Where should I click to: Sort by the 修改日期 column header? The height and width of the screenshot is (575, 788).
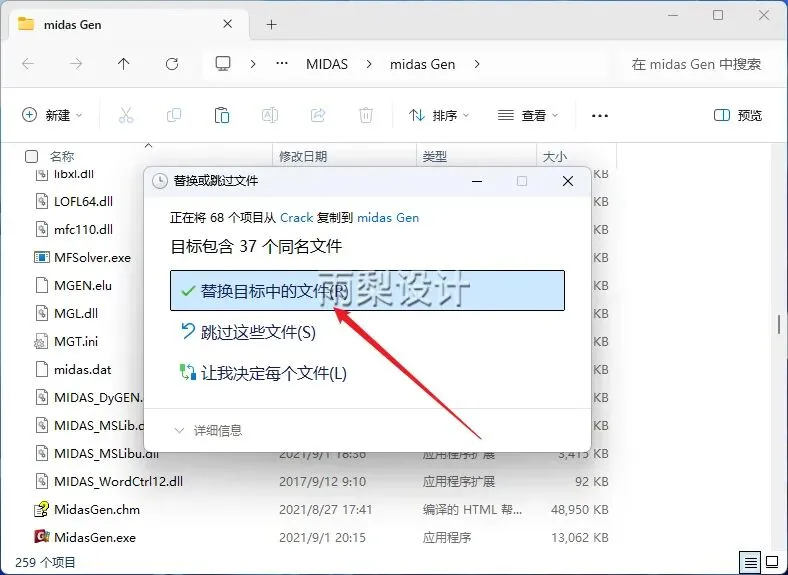[303, 157]
